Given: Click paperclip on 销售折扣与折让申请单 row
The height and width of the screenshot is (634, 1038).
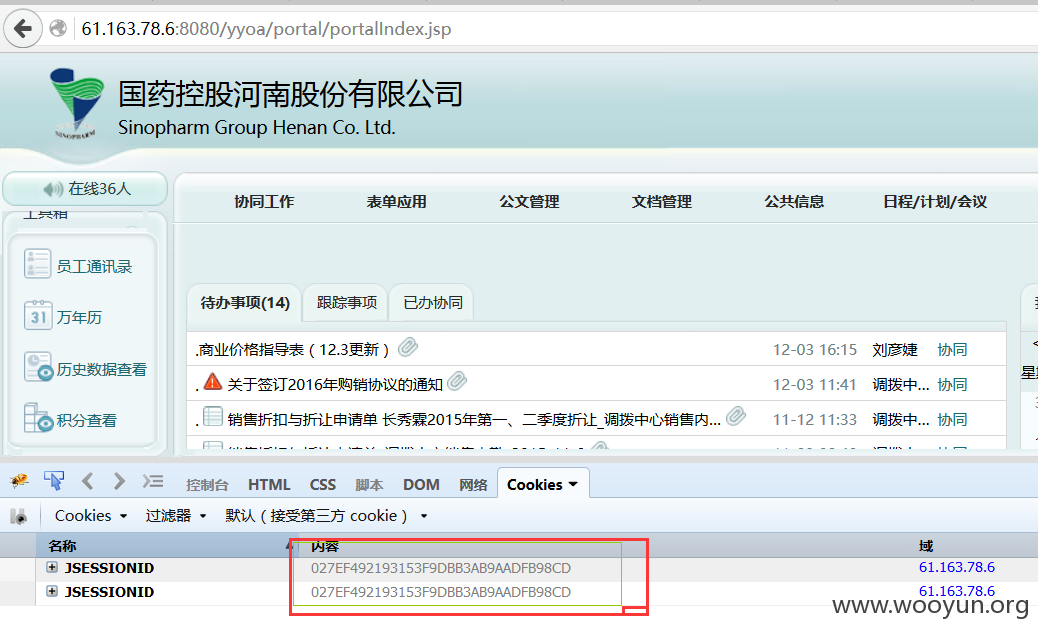Looking at the screenshot, I should pos(735,416).
